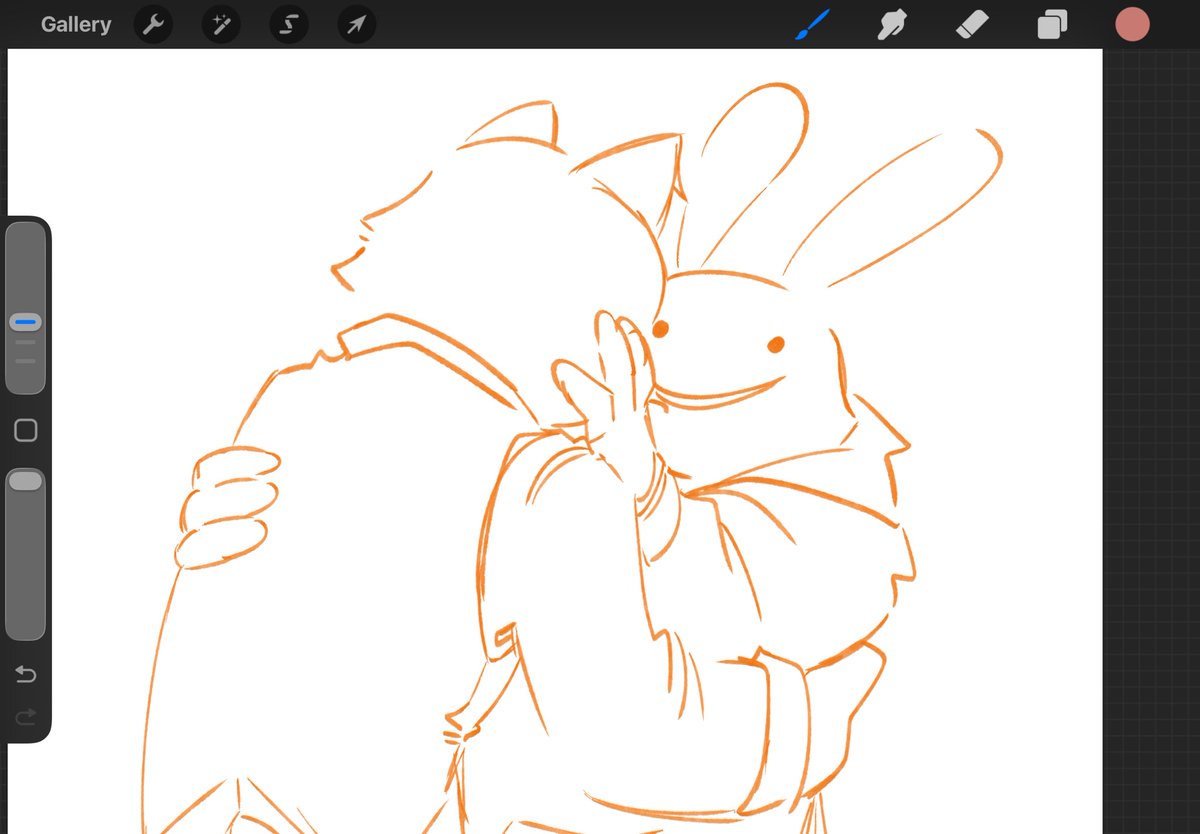Activate the Selection tool
The width and height of the screenshot is (1200, 834).
click(x=289, y=24)
